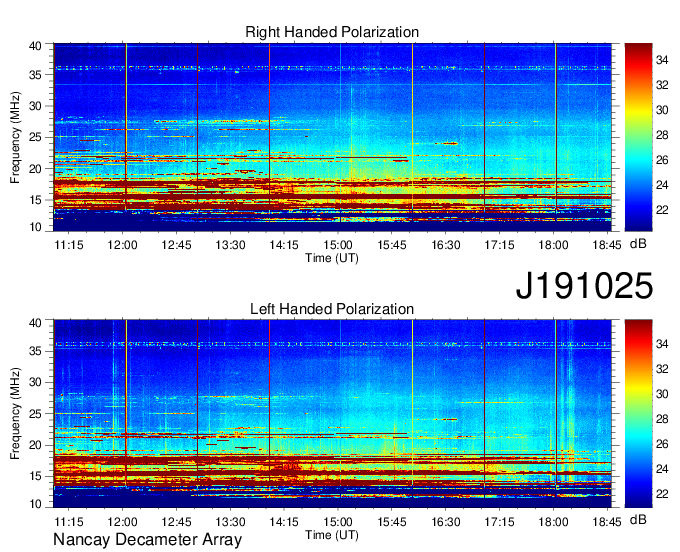The height and width of the screenshot is (552, 680).
Task: Click the "15:45" tick on Right Handed plot
Action: pos(392,245)
